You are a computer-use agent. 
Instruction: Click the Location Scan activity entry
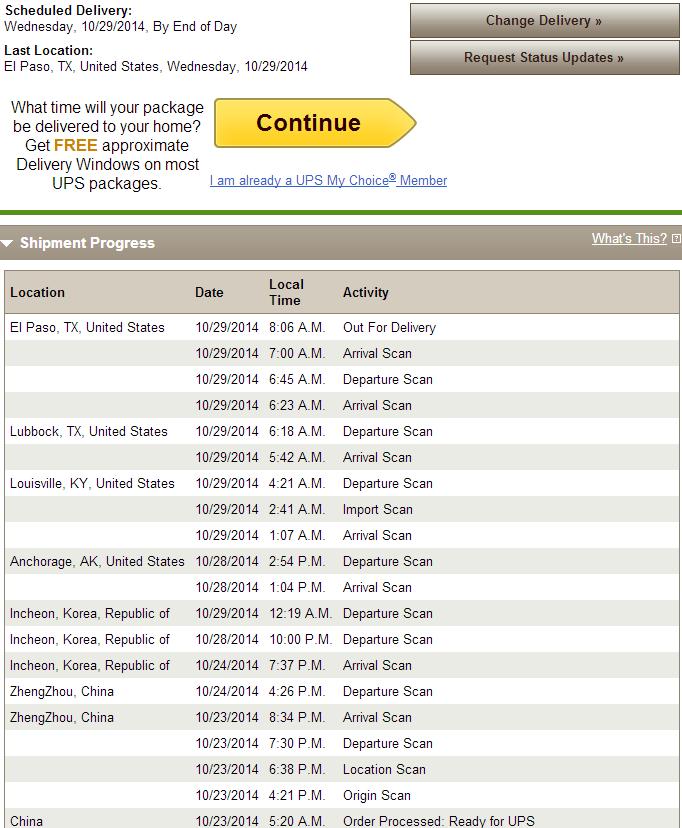point(384,769)
